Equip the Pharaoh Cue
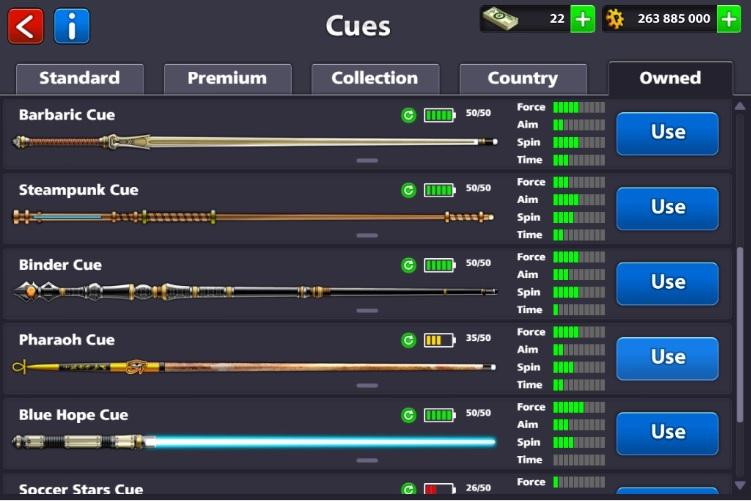Viewport: 751px width, 501px height. click(x=667, y=358)
